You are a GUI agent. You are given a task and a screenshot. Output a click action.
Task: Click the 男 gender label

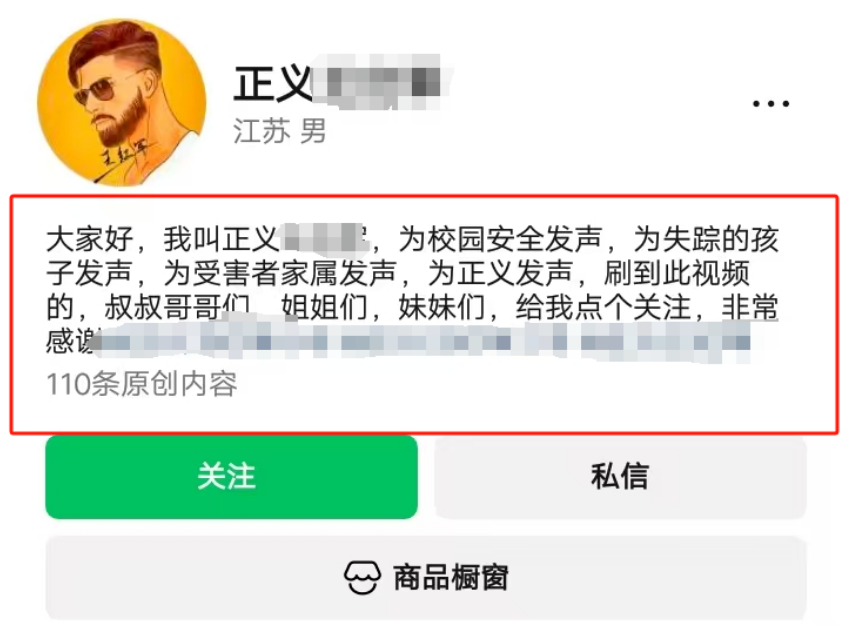point(313,132)
